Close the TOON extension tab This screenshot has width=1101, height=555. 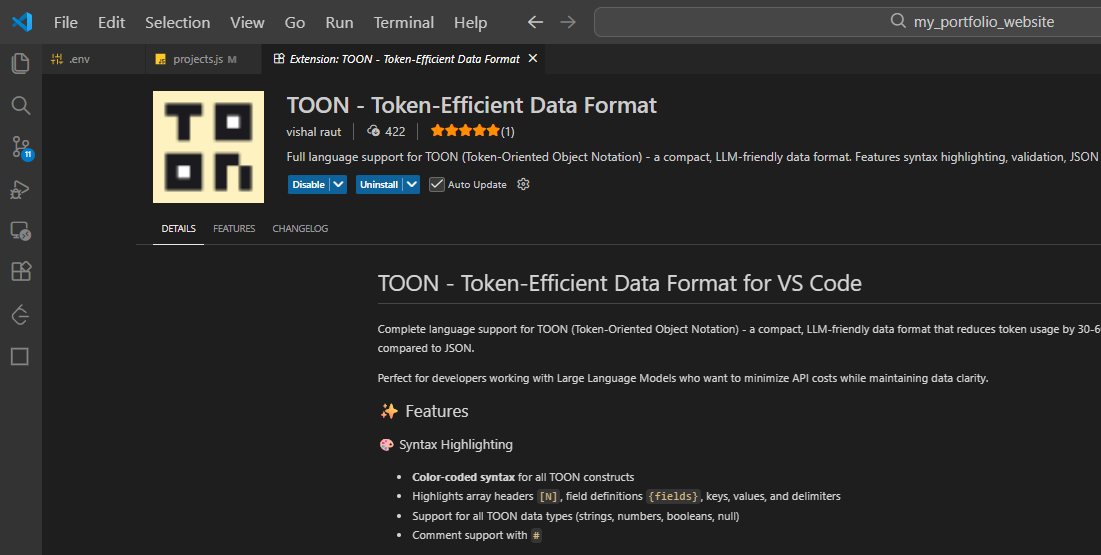(532, 58)
